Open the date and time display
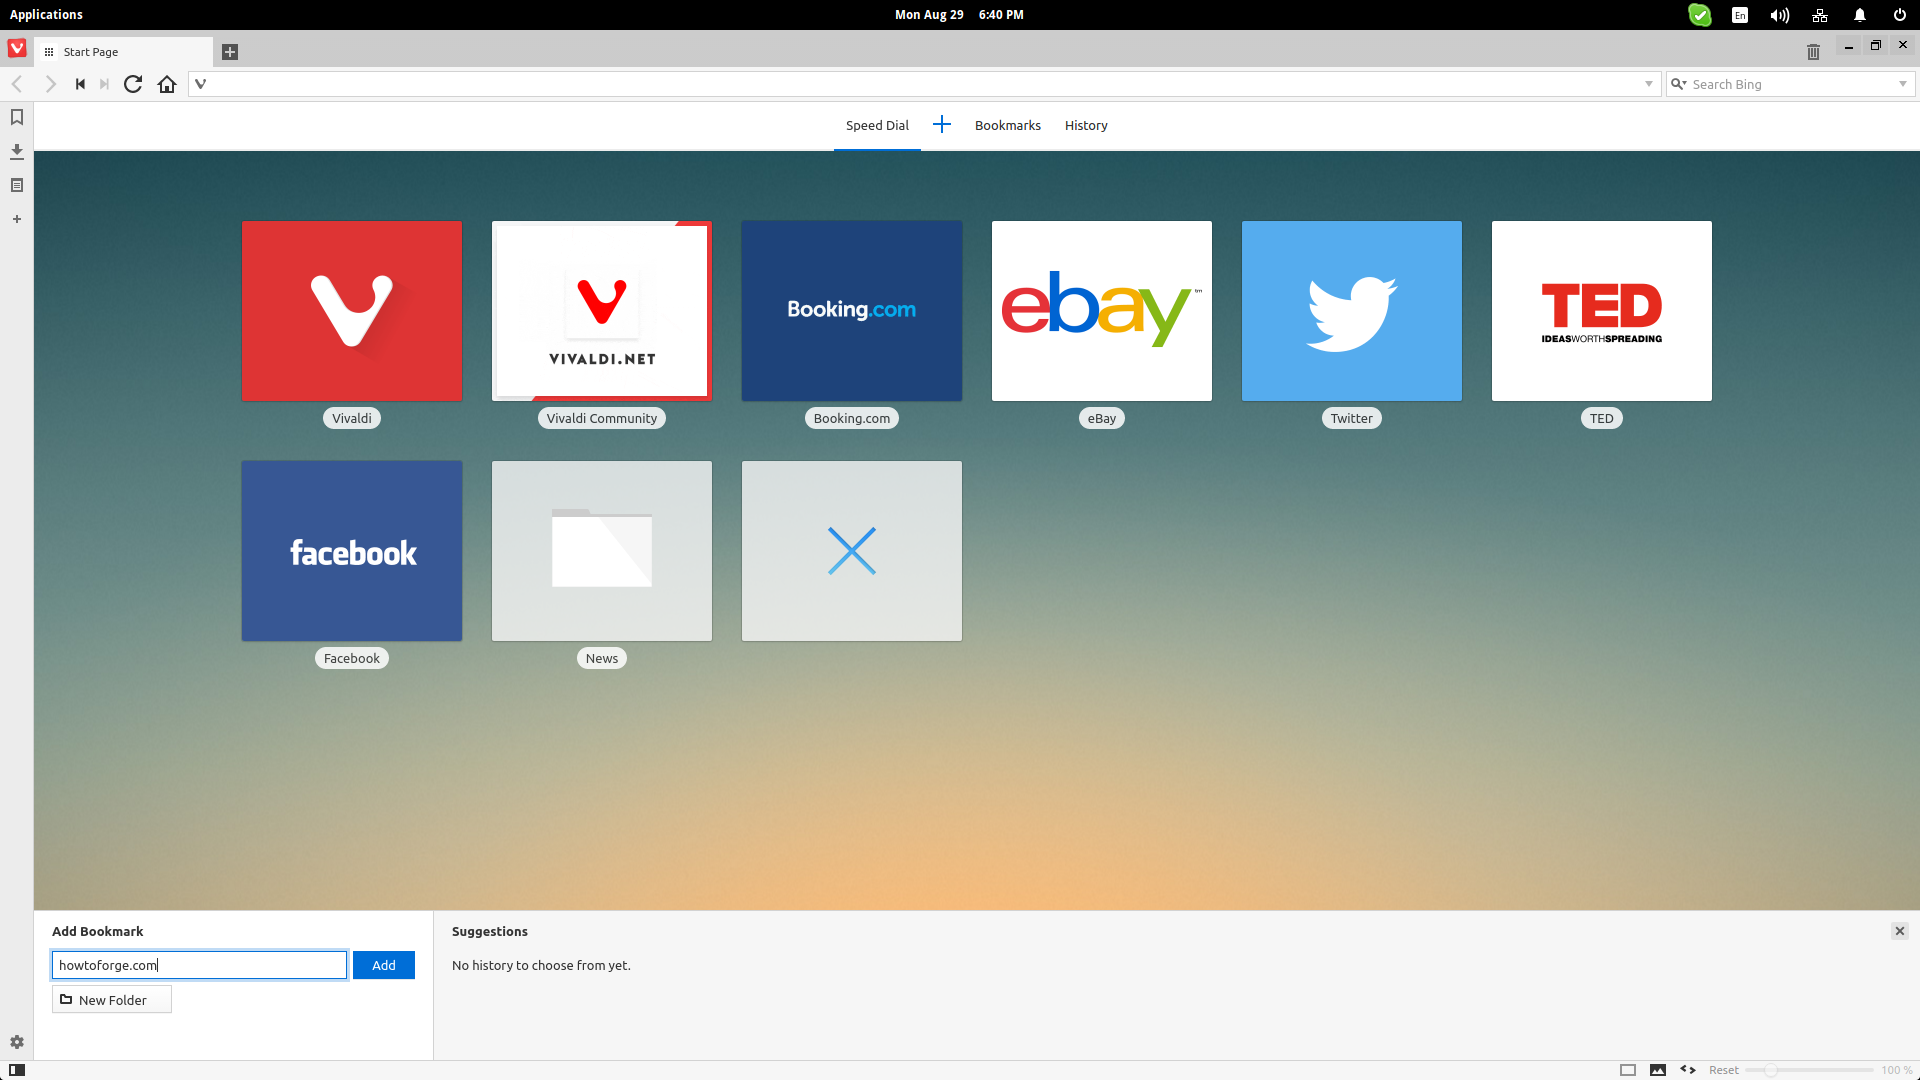Screen dimensions: 1920x1080 [959, 14]
